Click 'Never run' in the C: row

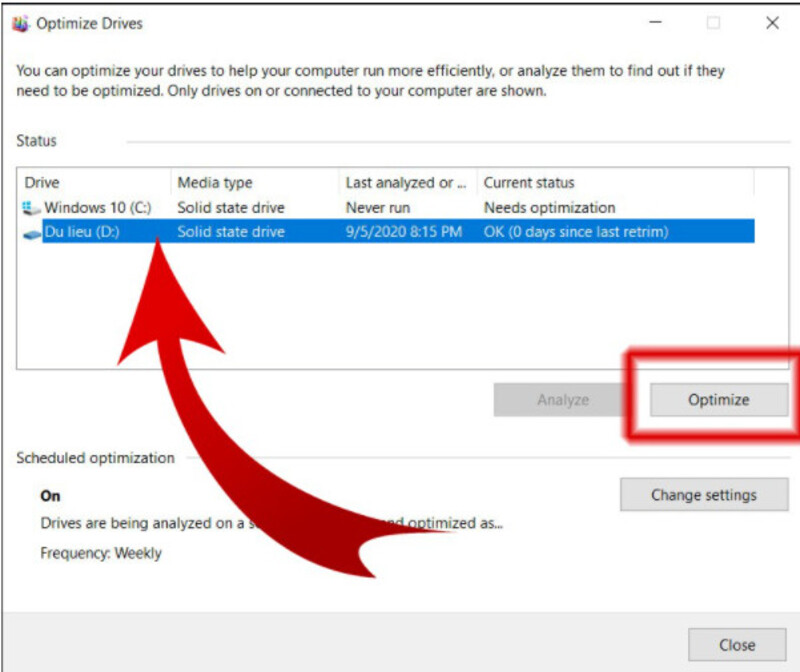[x=378, y=208]
